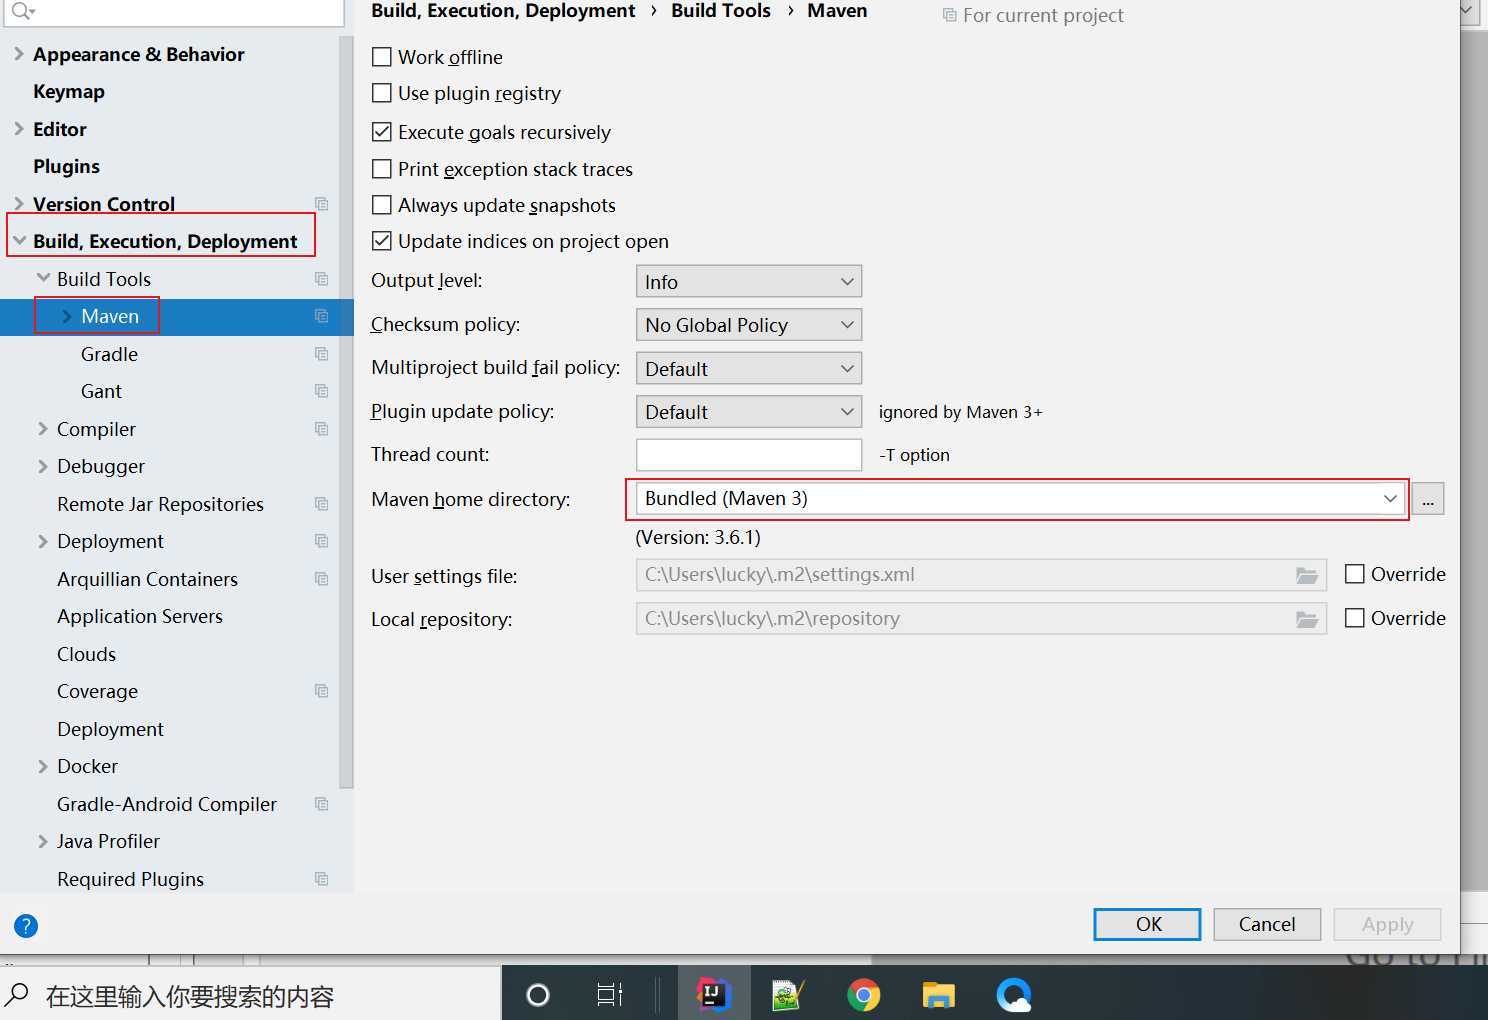This screenshot has height=1020, width=1488.
Task: Select Keymap settings page
Action: point(69,91)
